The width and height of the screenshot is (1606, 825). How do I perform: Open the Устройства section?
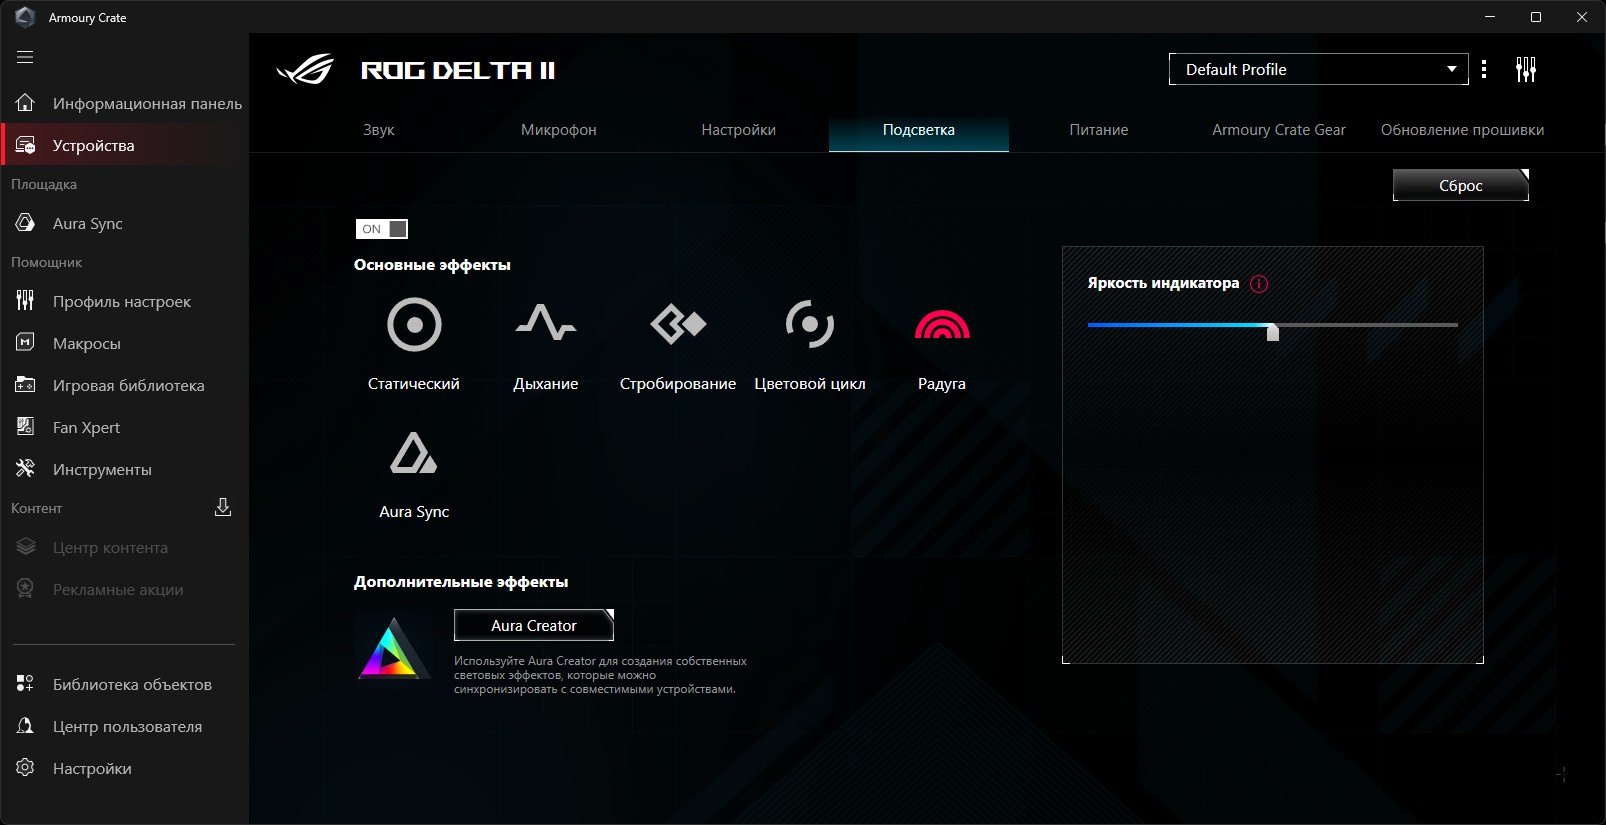(125, 145)
